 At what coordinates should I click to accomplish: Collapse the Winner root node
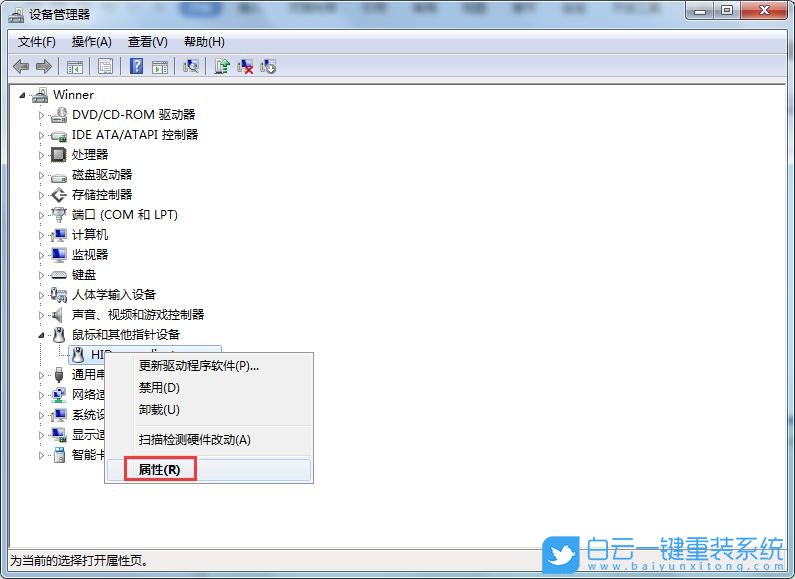[x=22, y=95]
